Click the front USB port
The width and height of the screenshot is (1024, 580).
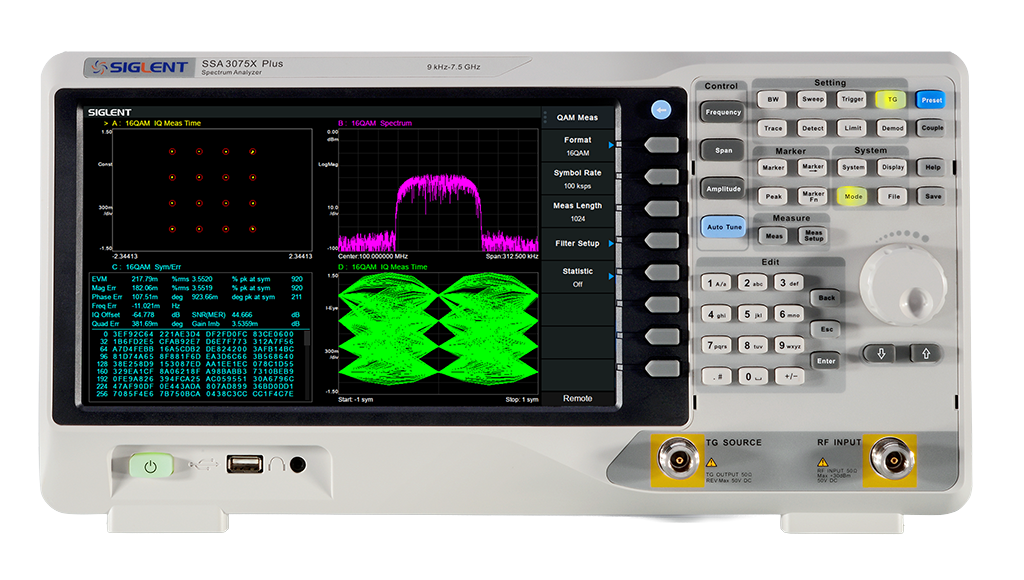click(x=245, y=464)
